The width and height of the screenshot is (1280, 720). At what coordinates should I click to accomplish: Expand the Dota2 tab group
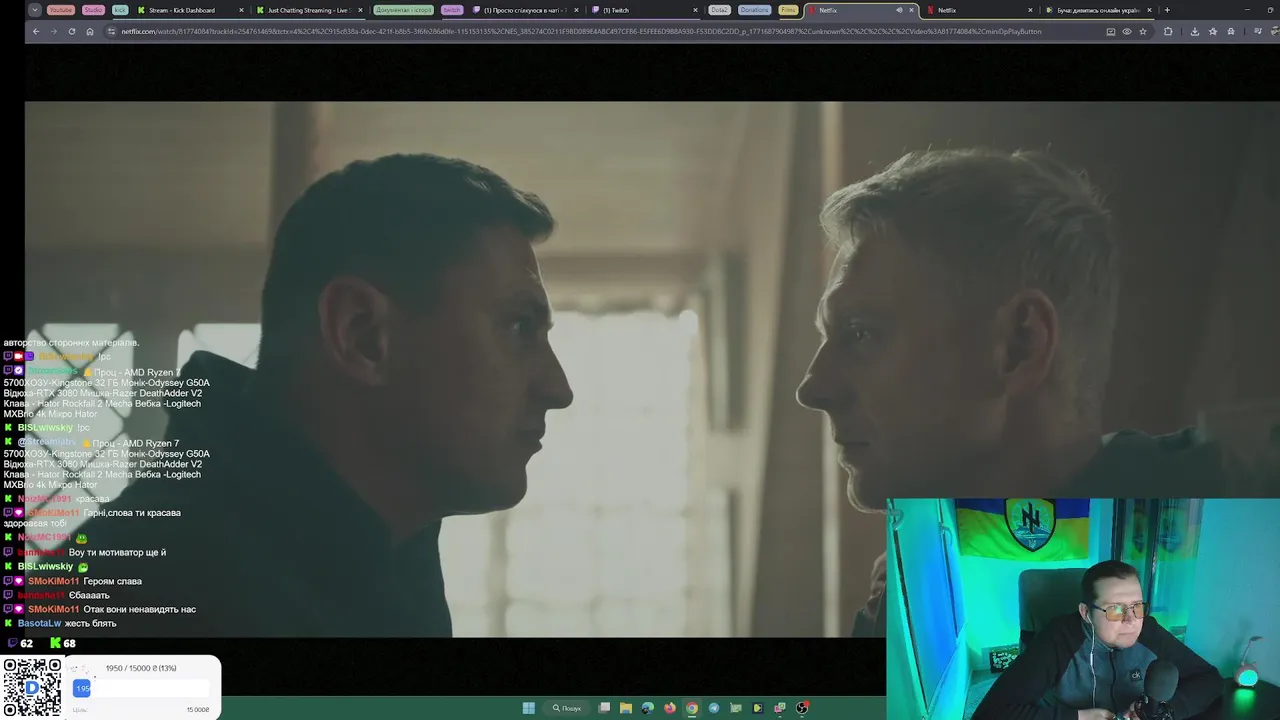pos(719,10)
